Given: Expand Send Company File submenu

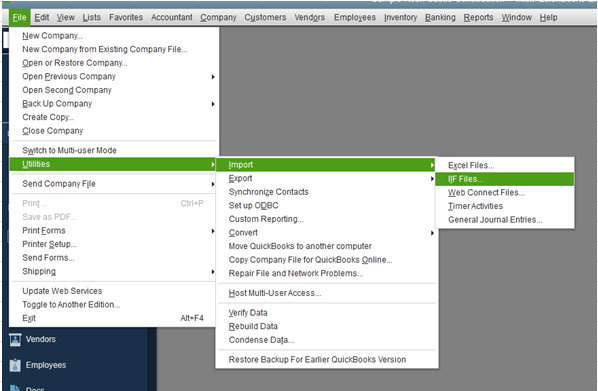Looking at the screenshot, I should (114, 184).
